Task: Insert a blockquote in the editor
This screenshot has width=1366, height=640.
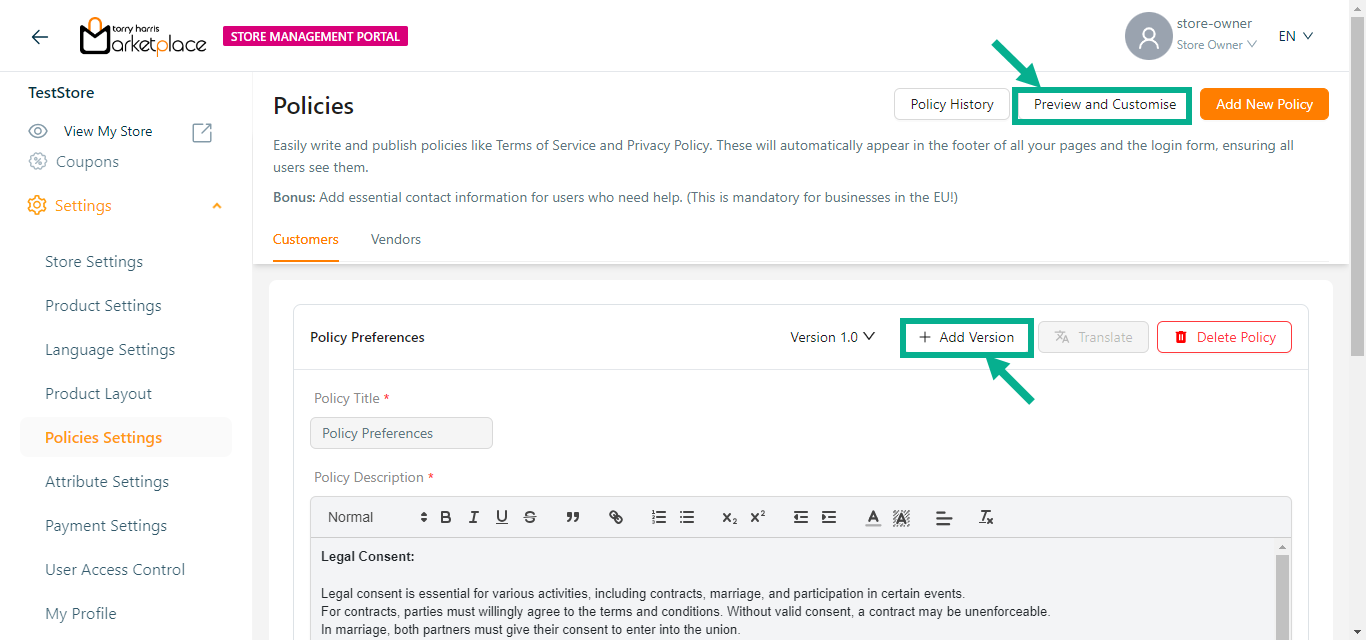Action: point(573,517)
